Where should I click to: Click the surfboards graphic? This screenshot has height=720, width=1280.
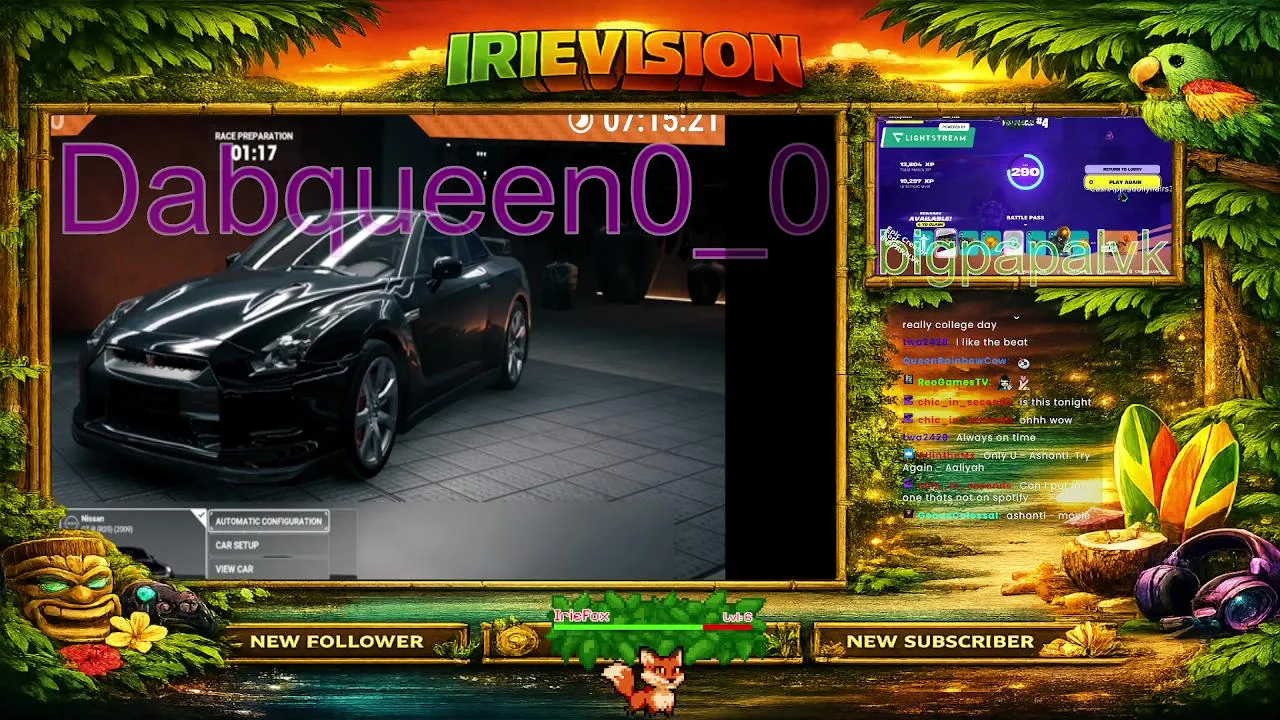pyautogui.click(x=1177, y=470)
